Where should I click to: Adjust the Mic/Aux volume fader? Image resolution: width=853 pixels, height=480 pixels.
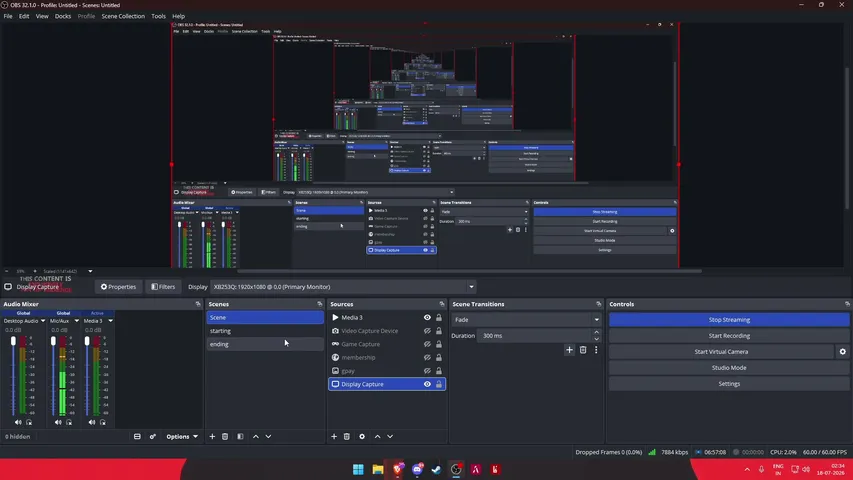pyautogui.click(x=53, y=341)
